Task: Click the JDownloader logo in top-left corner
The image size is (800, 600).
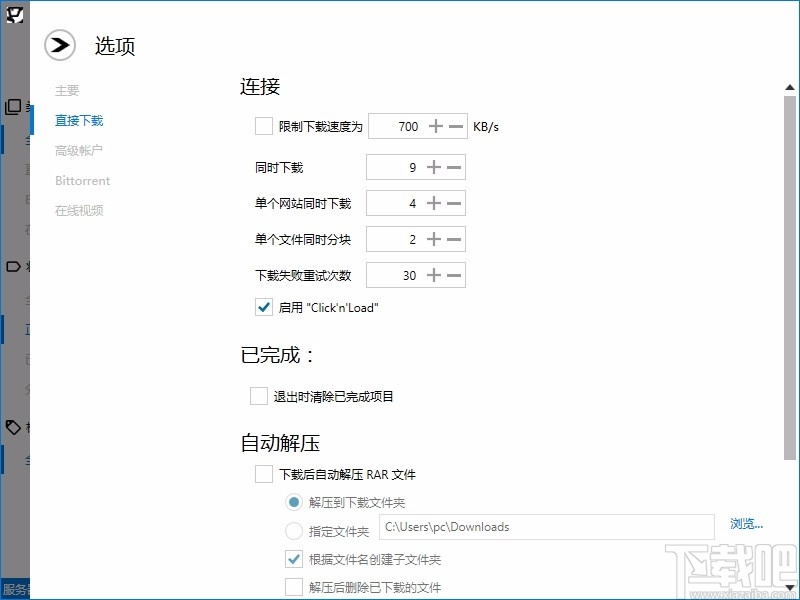Action: click(14, 14)
